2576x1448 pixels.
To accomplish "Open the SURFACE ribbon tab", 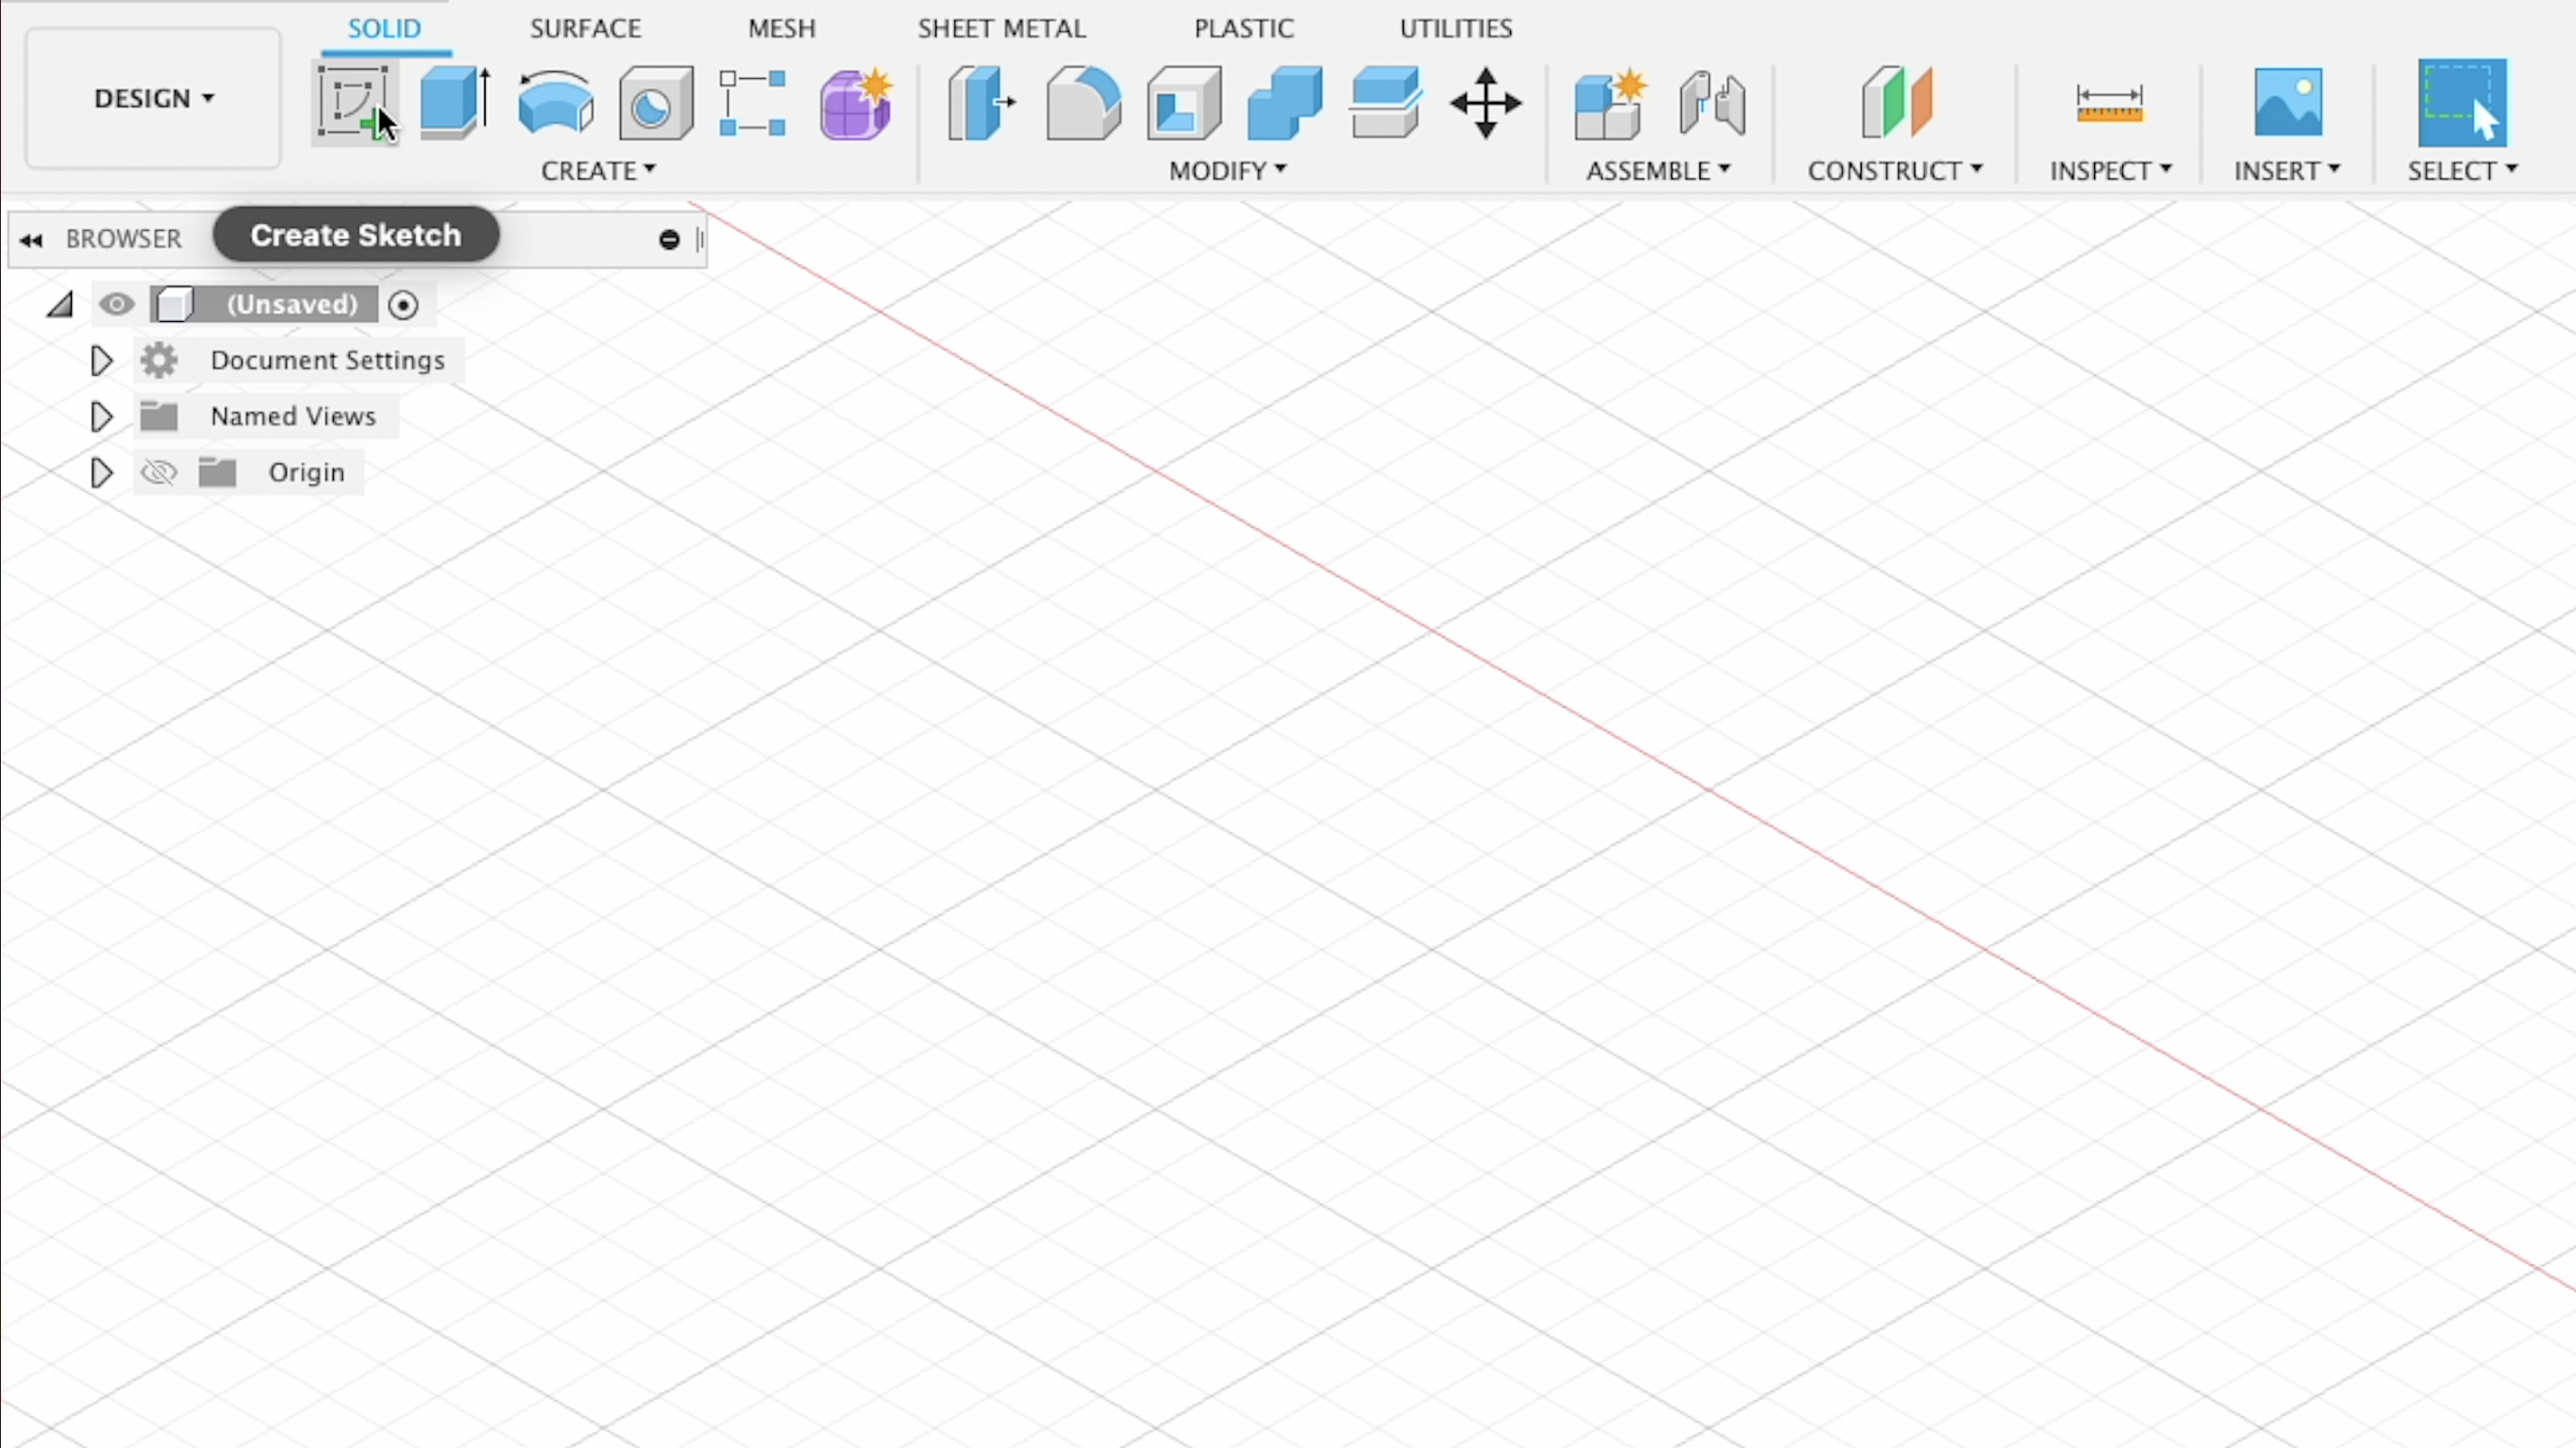I will (x=584, y=28).
